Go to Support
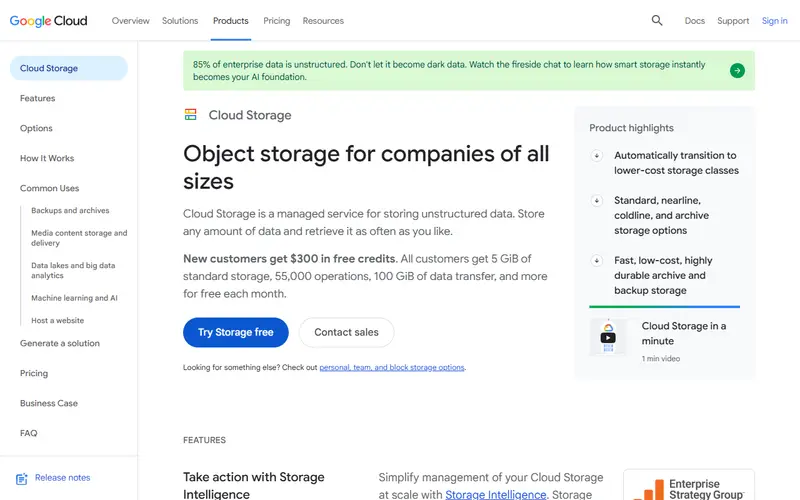This screenshot has height=500, width=800. click(733, 21)
